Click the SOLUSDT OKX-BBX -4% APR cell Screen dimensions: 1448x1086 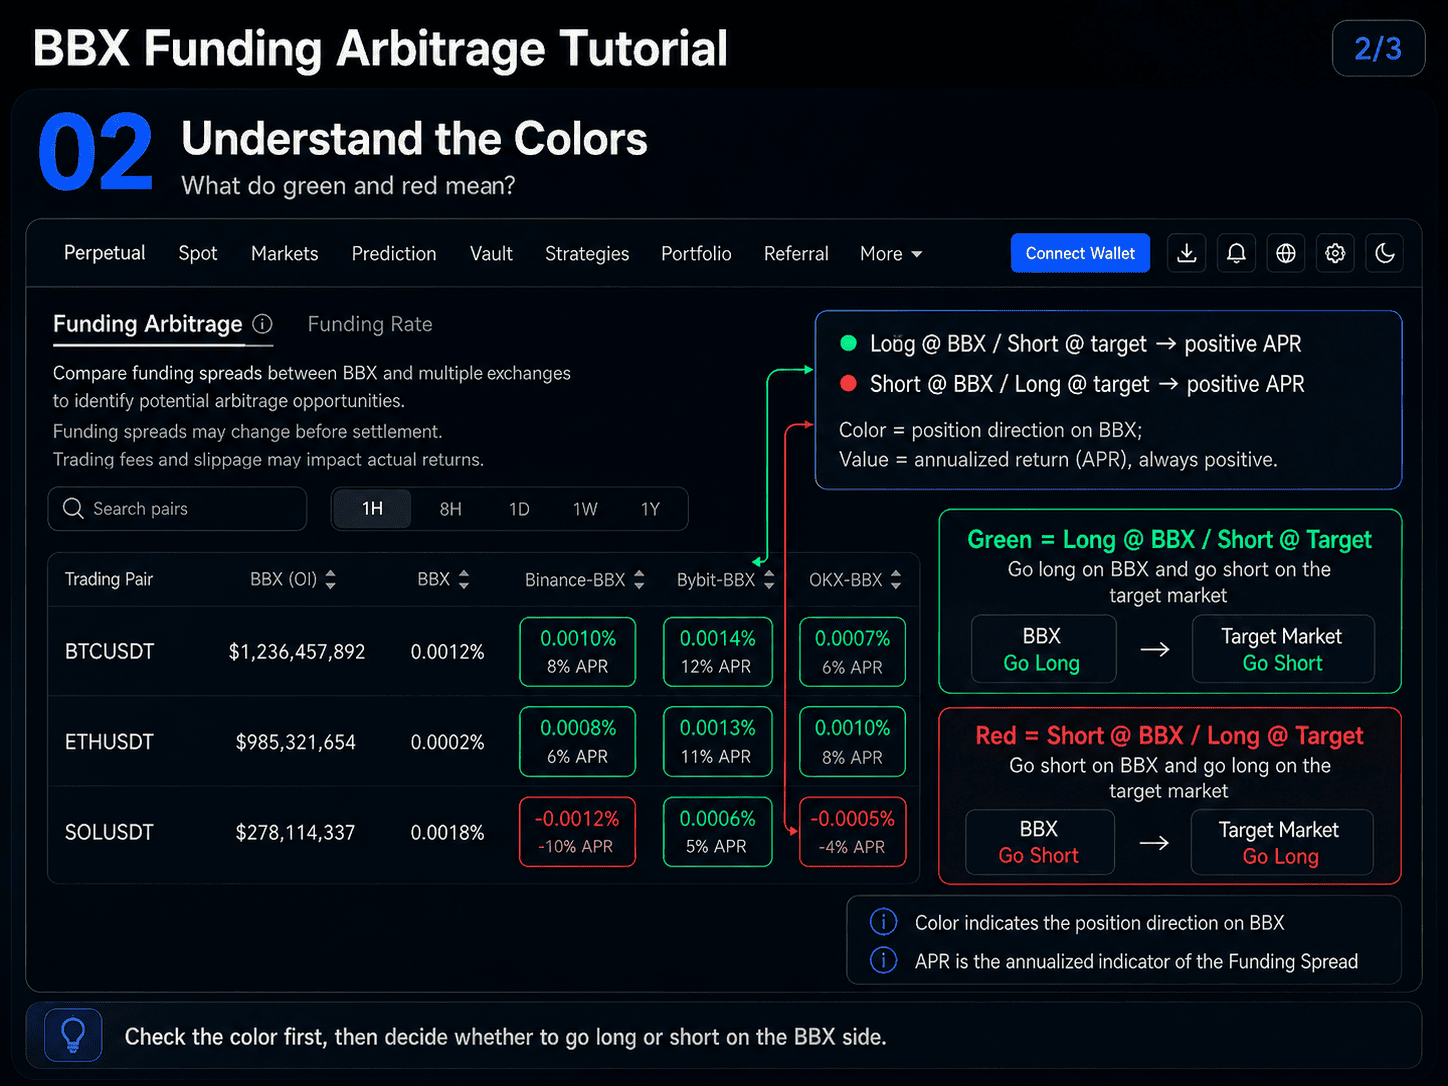click(x=853, y=832)
